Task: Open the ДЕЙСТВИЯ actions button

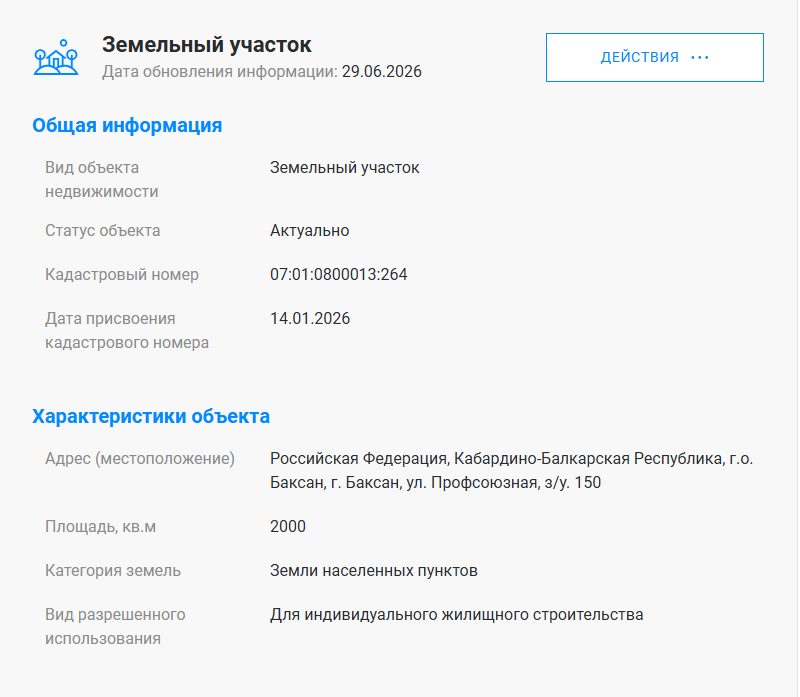Action: pyautogui.click(x=655, y=57)
